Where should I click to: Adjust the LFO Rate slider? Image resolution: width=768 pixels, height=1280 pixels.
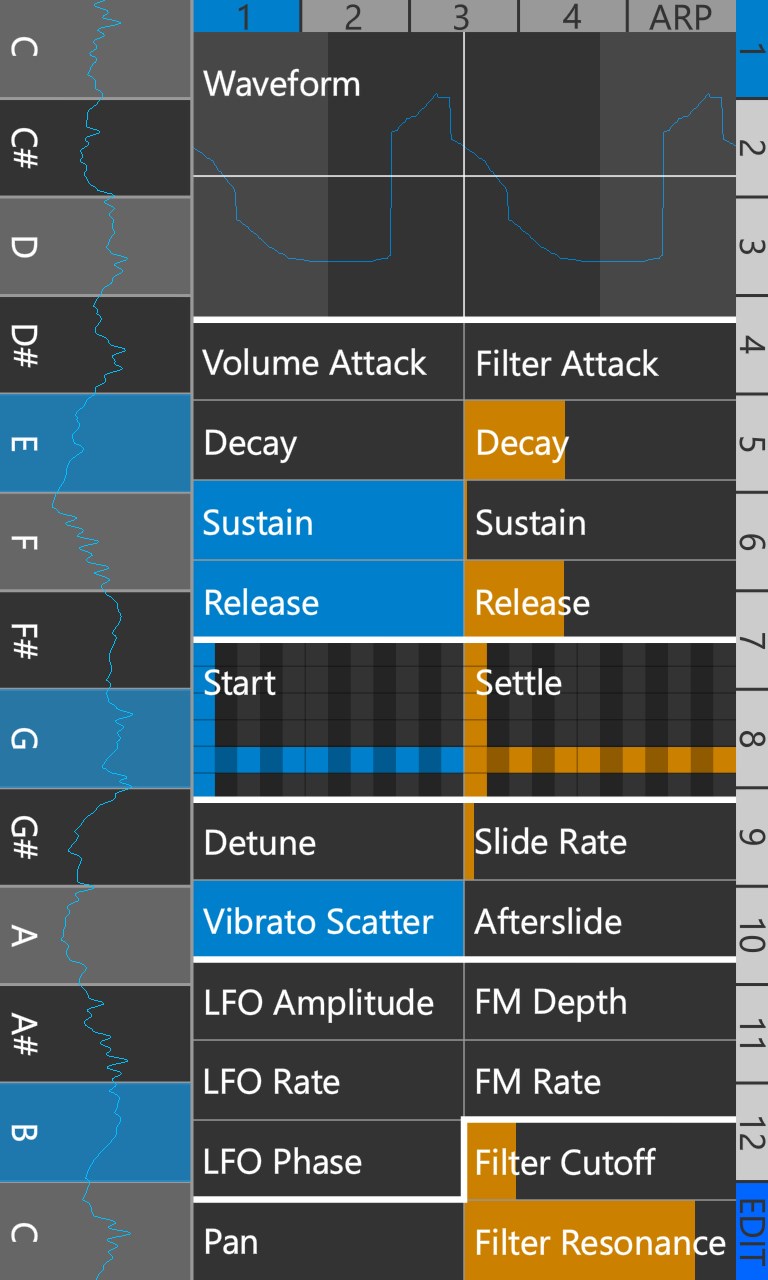[x=328, y=1081]
